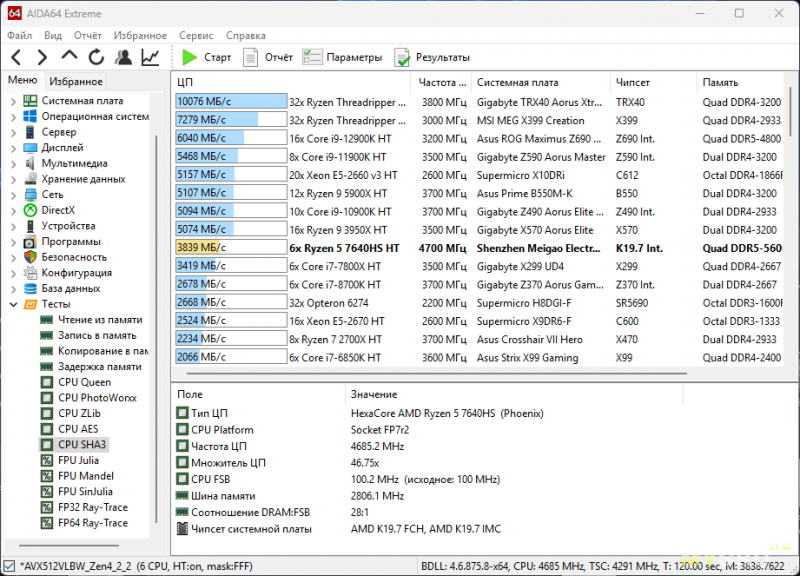This screenshot has width=800, height=576.
Task: Collapse the Тесты tree node
Action: [13, 305]
